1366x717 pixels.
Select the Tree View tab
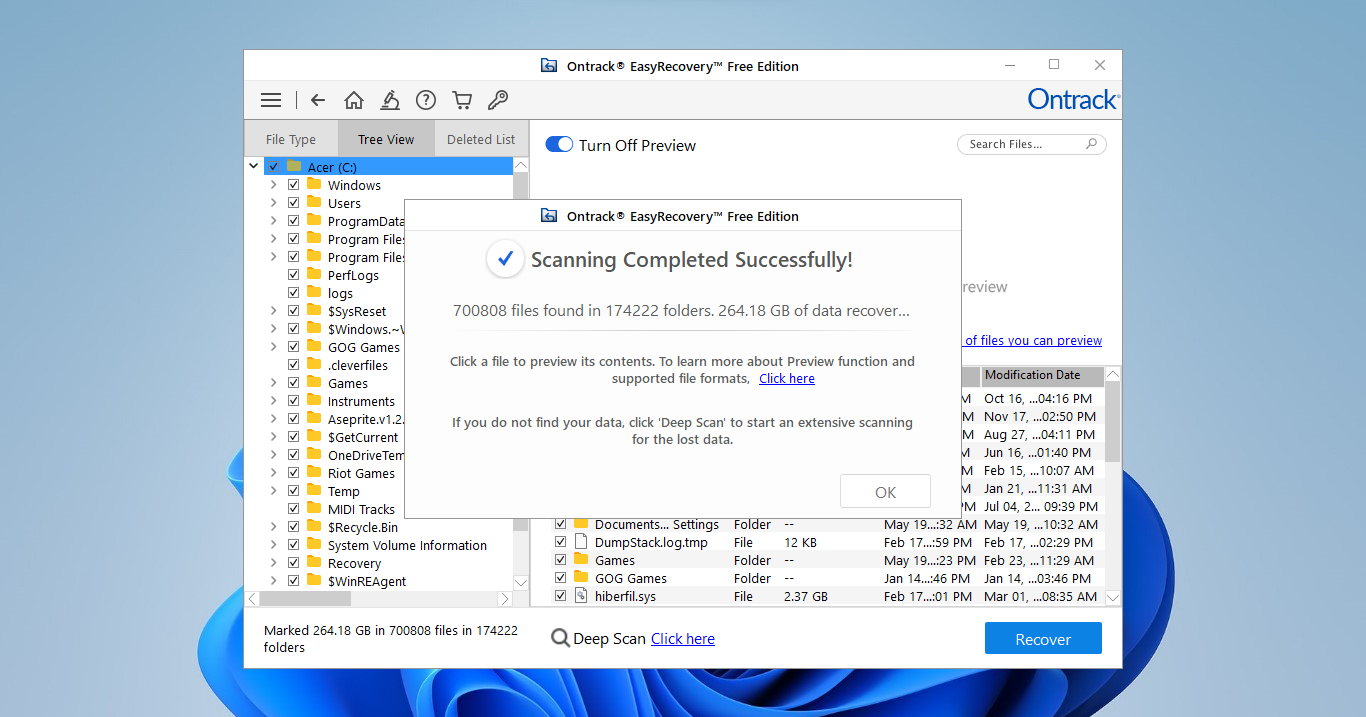tap(386, 139)
